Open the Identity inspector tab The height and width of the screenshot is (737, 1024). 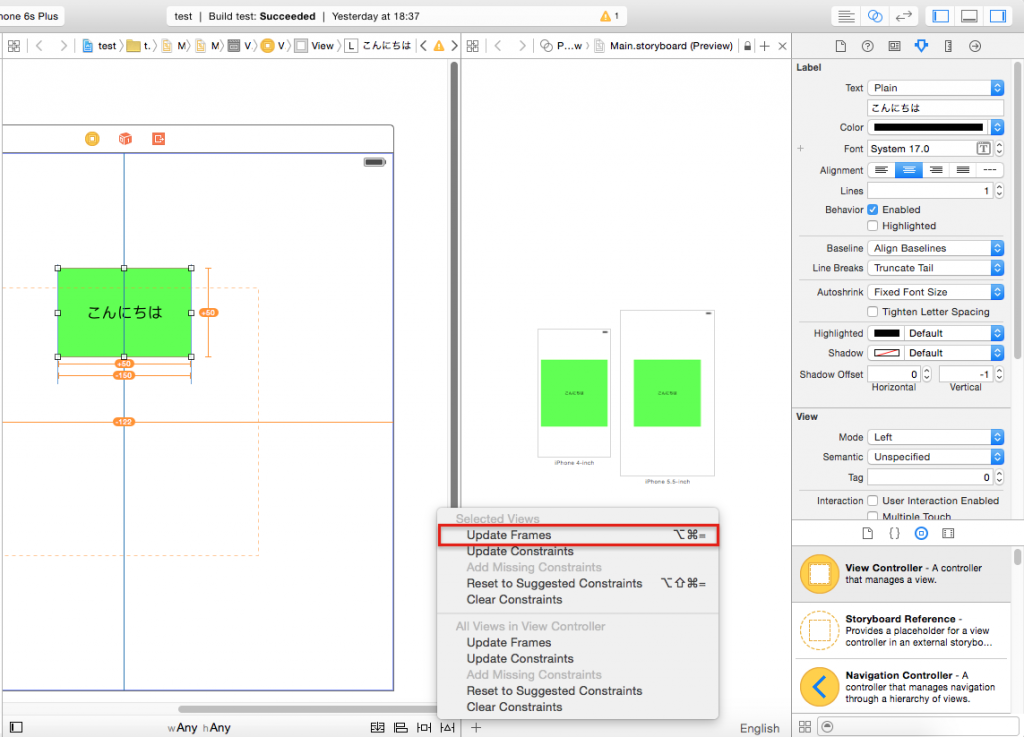point(894,46)
